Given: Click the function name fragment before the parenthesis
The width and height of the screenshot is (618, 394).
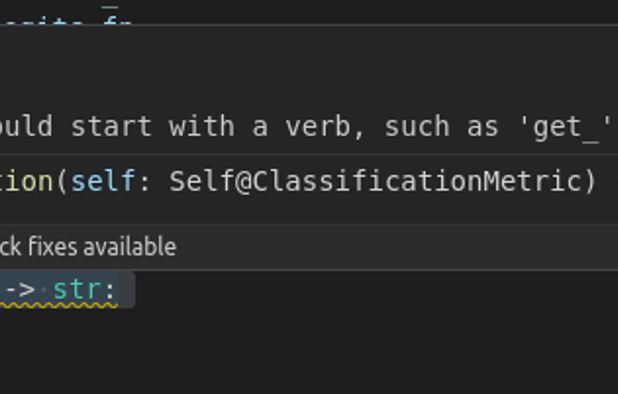Looking at the screenshot, I should pyautogui.click(x=26, y=182).
